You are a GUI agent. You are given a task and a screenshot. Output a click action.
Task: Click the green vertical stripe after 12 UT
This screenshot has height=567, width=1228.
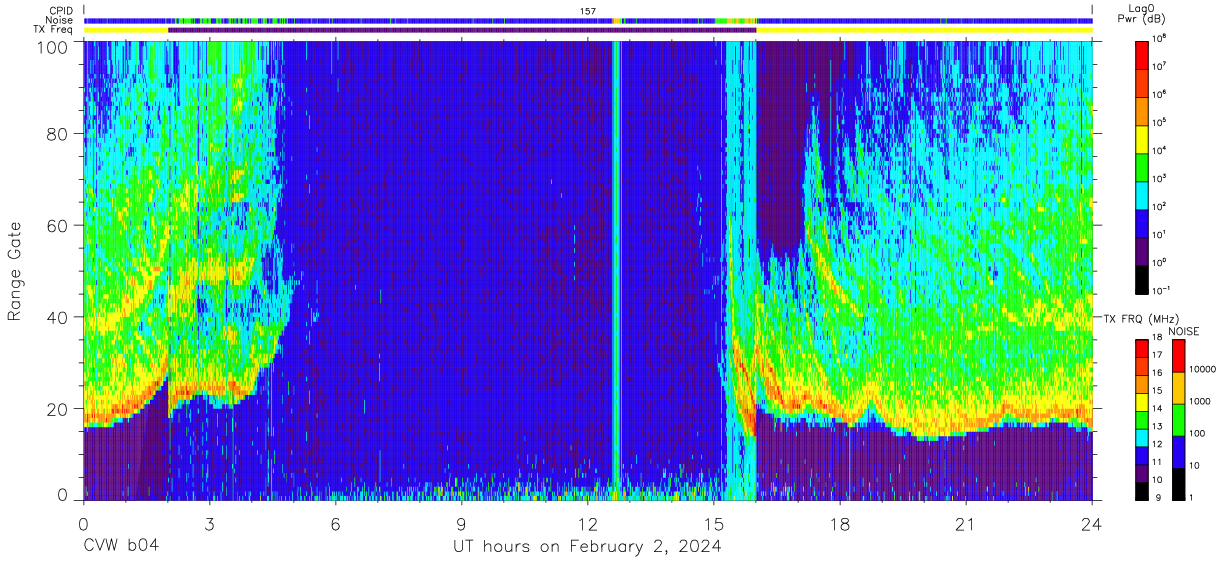tap(616, 270)
